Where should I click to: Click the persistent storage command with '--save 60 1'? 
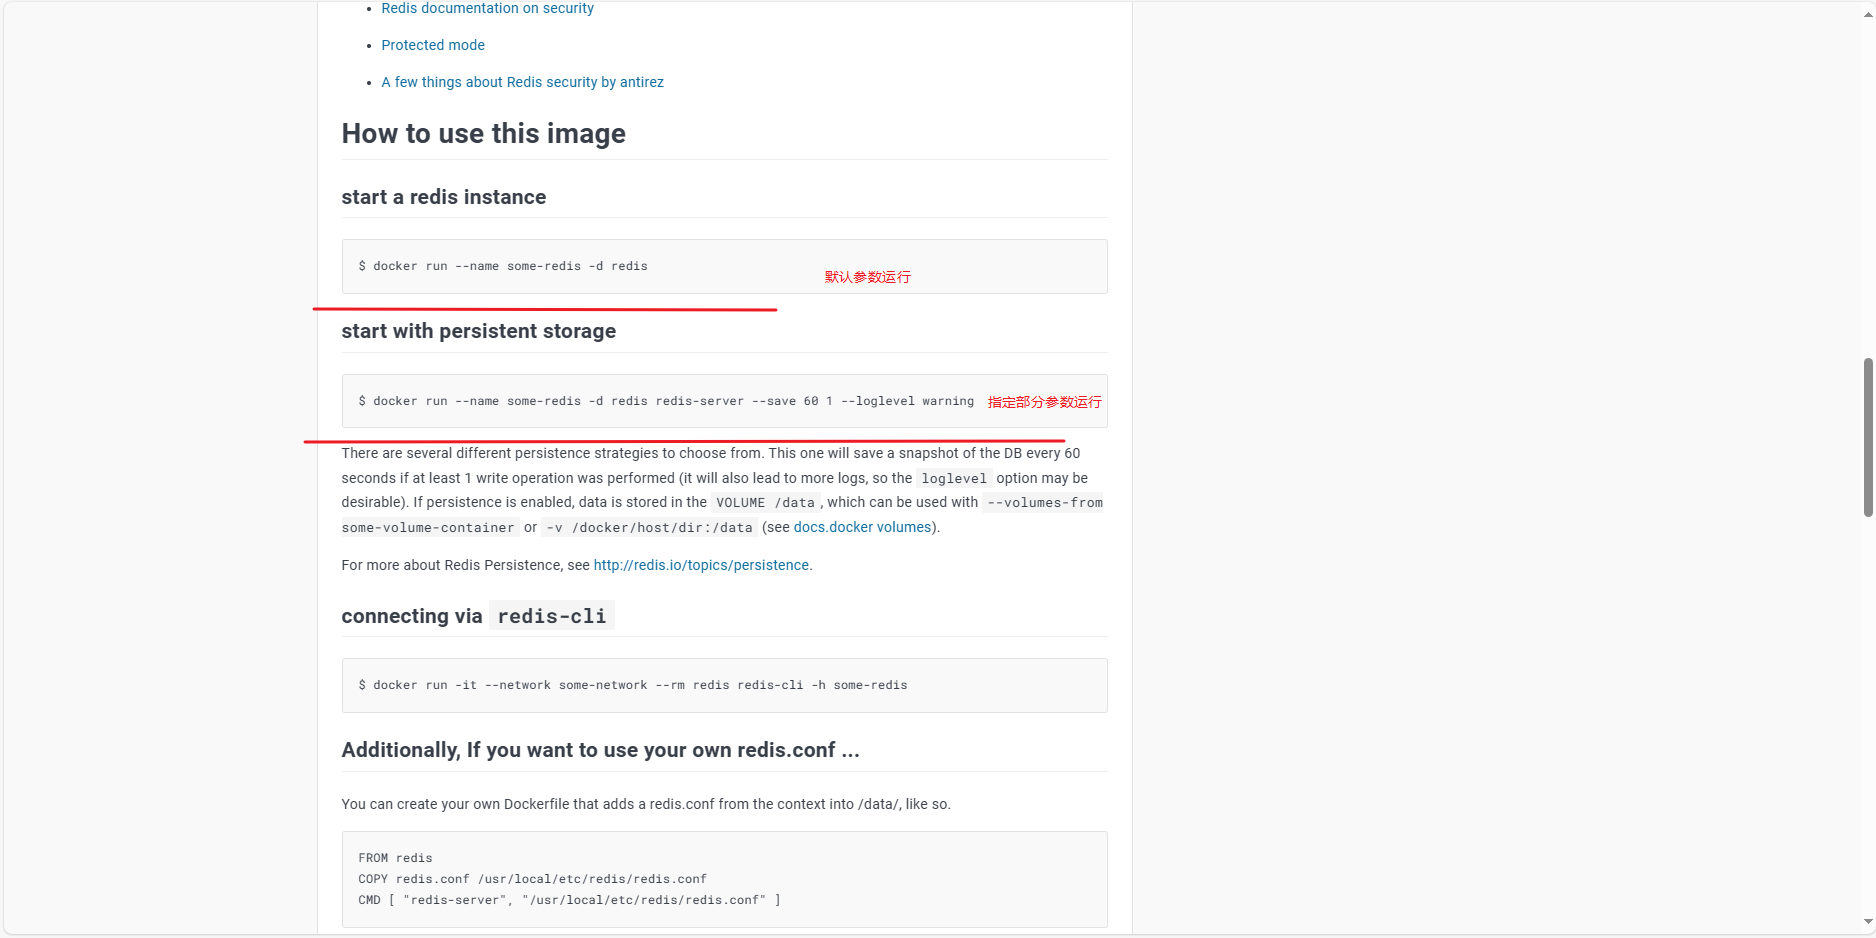coord(666,401)
